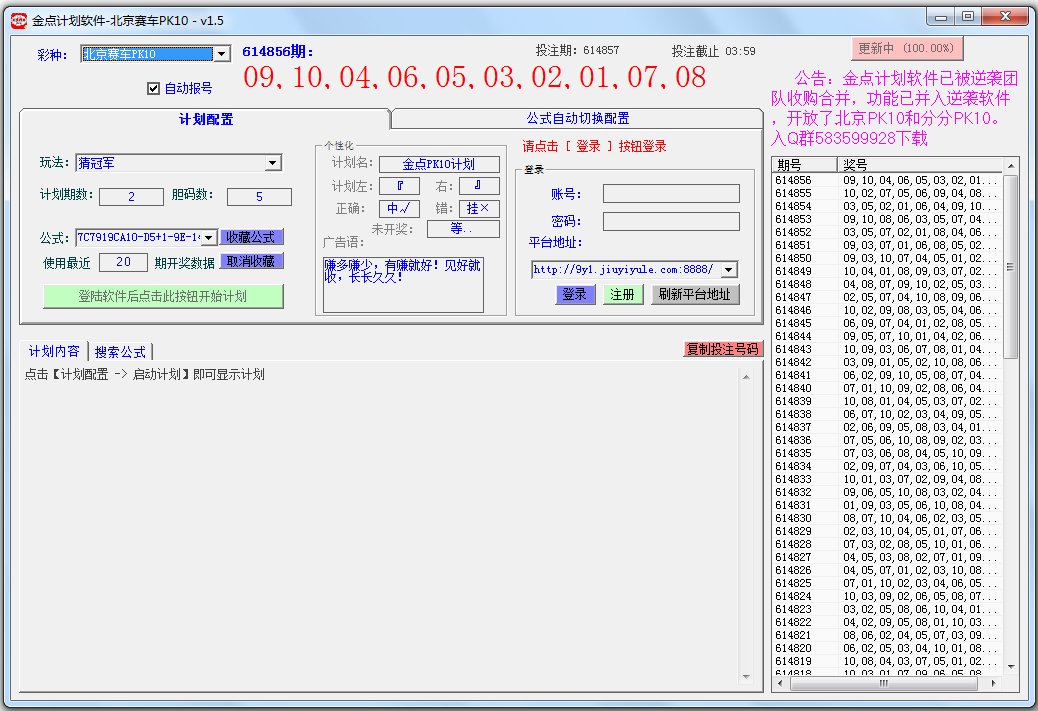This screenshot has height=711, width=1038.
Task: Click the 投注截止 countdown timer
Action: click(x=714, y=51)
